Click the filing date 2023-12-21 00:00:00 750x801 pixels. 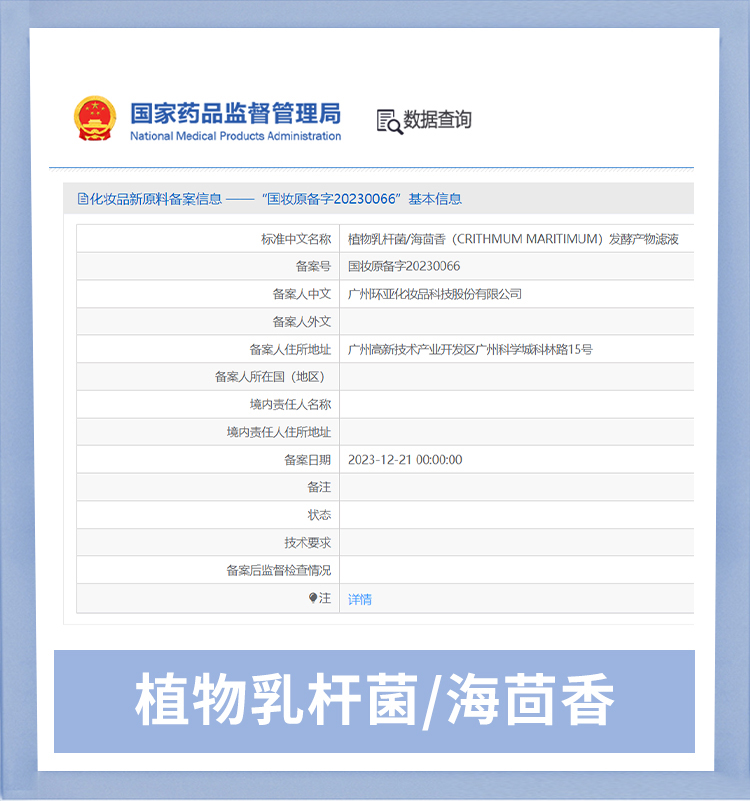point(405,460)
